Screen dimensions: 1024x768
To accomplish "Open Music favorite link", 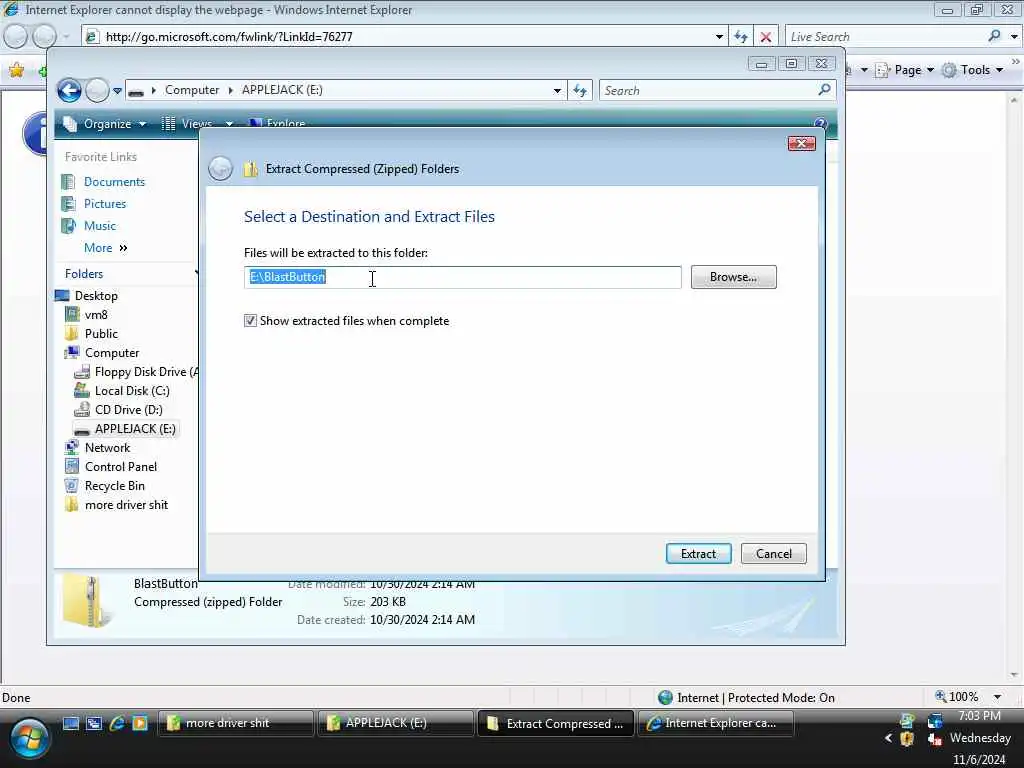I will tap(99, 226).
